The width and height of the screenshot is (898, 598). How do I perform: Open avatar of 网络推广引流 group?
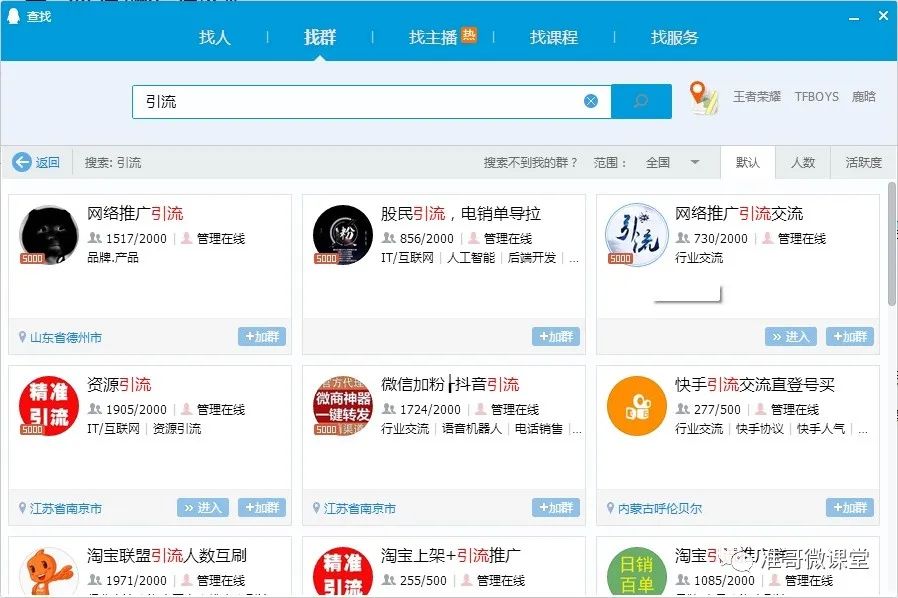49,235
